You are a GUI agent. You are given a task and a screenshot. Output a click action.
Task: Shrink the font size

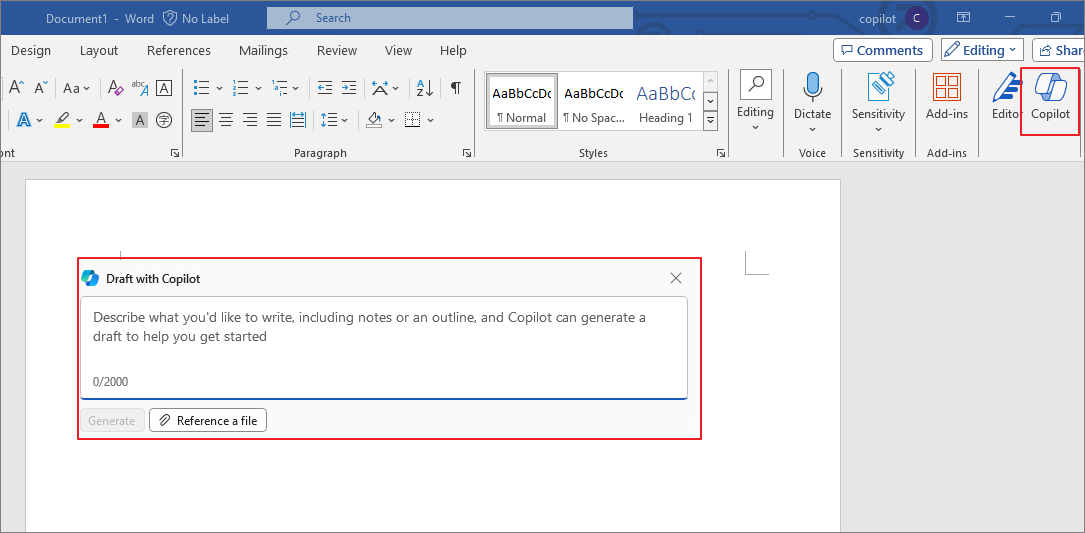point(41,88)
